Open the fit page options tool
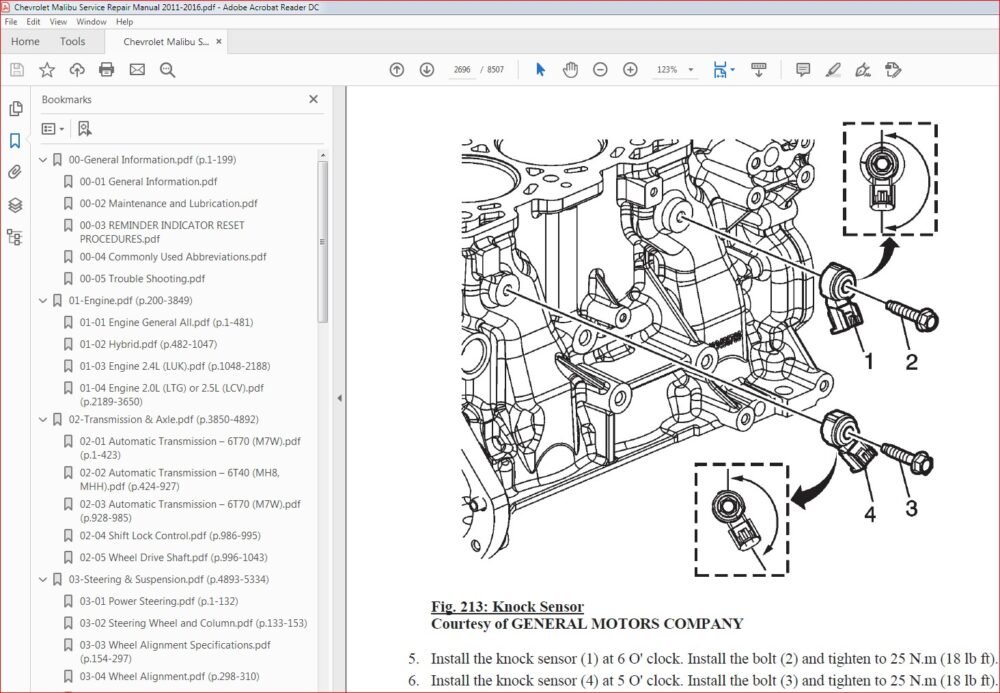1000x693 pixels. 723,69
